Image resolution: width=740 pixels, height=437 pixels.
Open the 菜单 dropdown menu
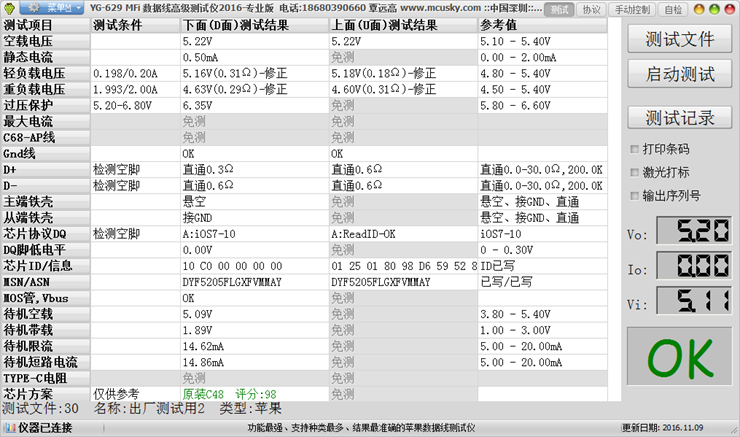(53, 9)
